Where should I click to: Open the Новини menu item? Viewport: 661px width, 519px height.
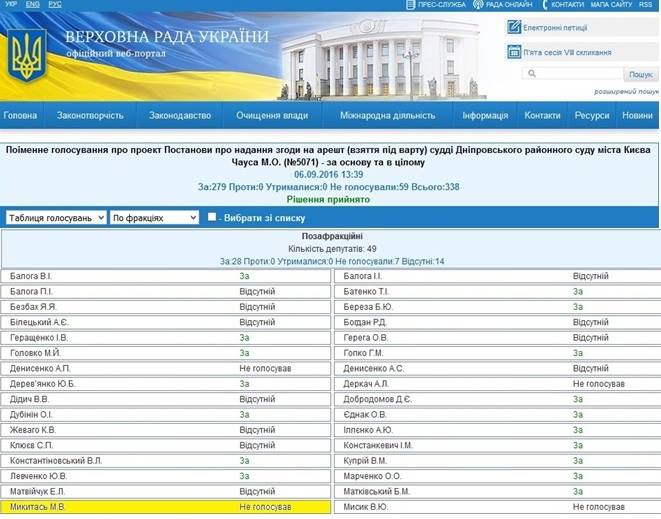point(637,115)
